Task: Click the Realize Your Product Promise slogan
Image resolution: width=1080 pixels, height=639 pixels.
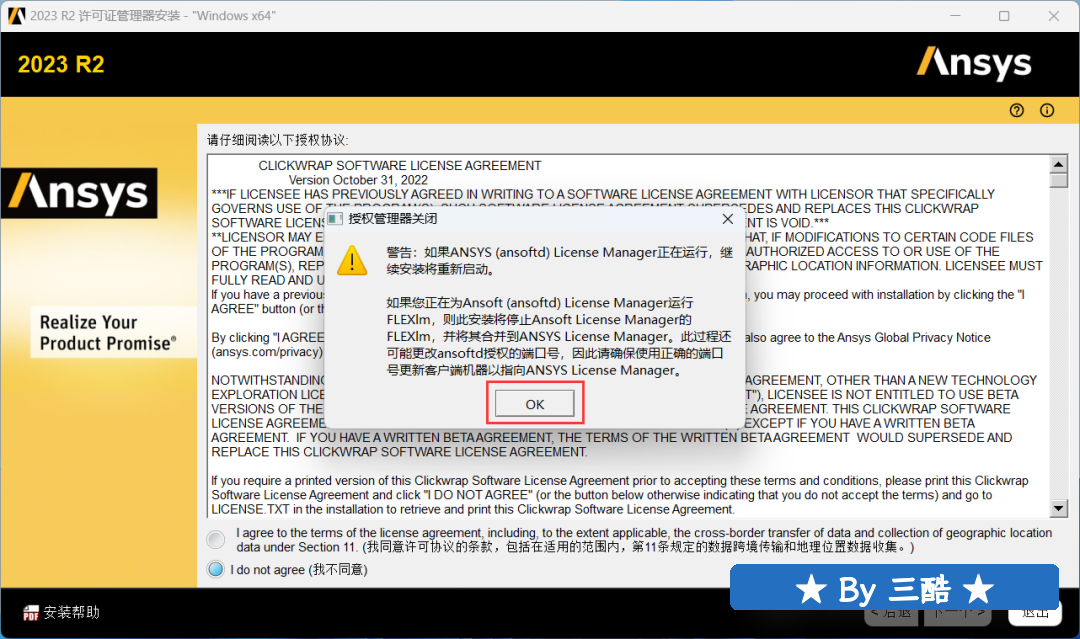Action: coord(107,333)
